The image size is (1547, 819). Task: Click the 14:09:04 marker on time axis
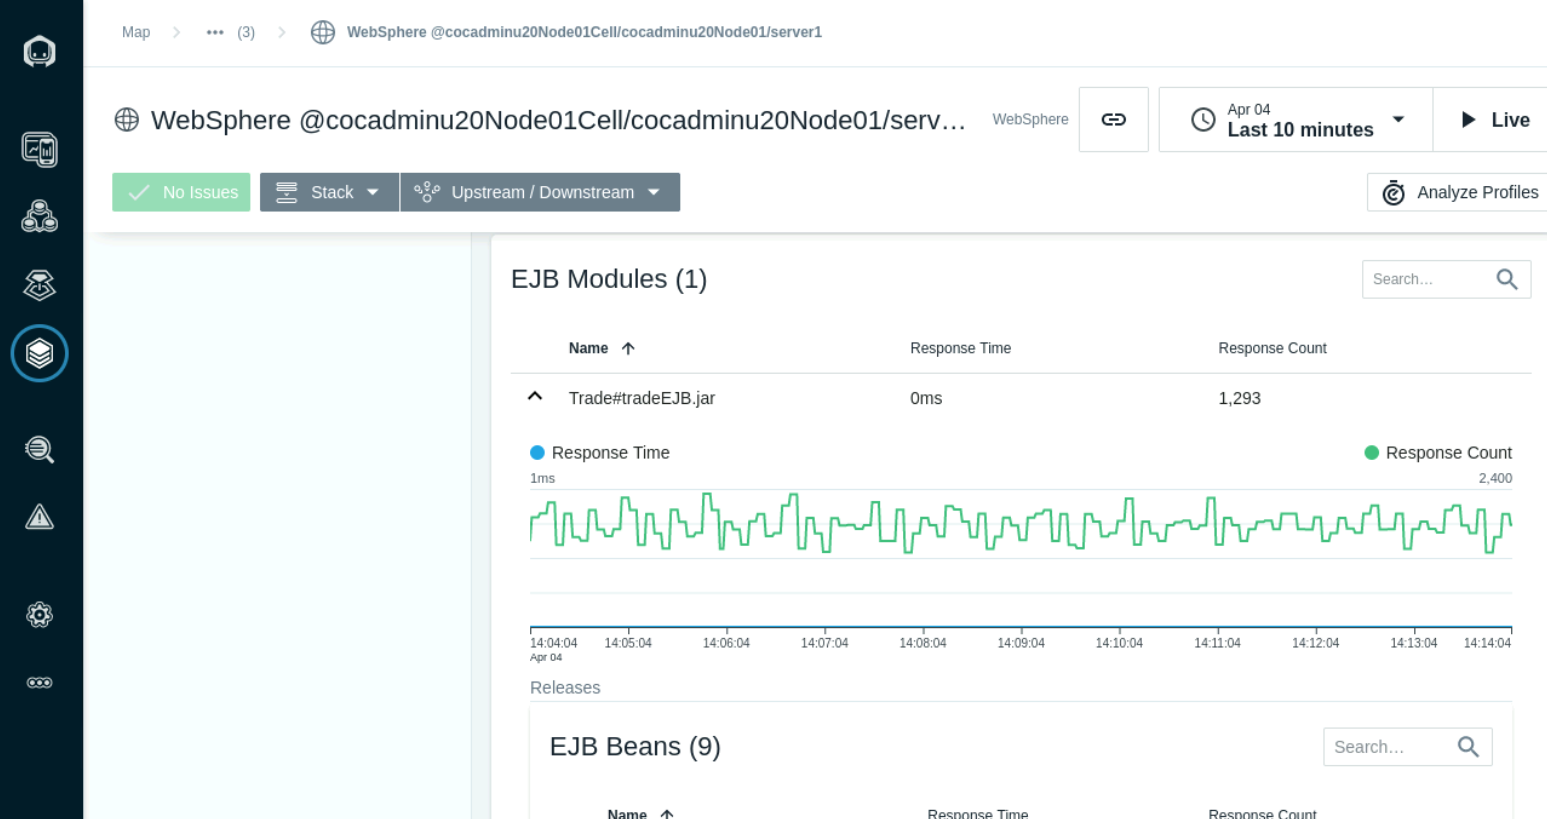tap(1021, 643)
